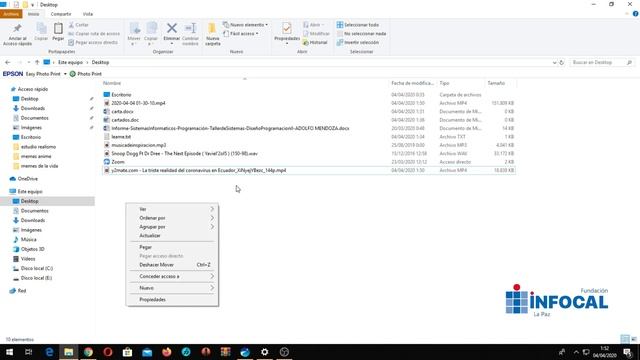Launch Firefox from taskbar
This screenshot has width=640, height=360.
[x=167, y=352]
